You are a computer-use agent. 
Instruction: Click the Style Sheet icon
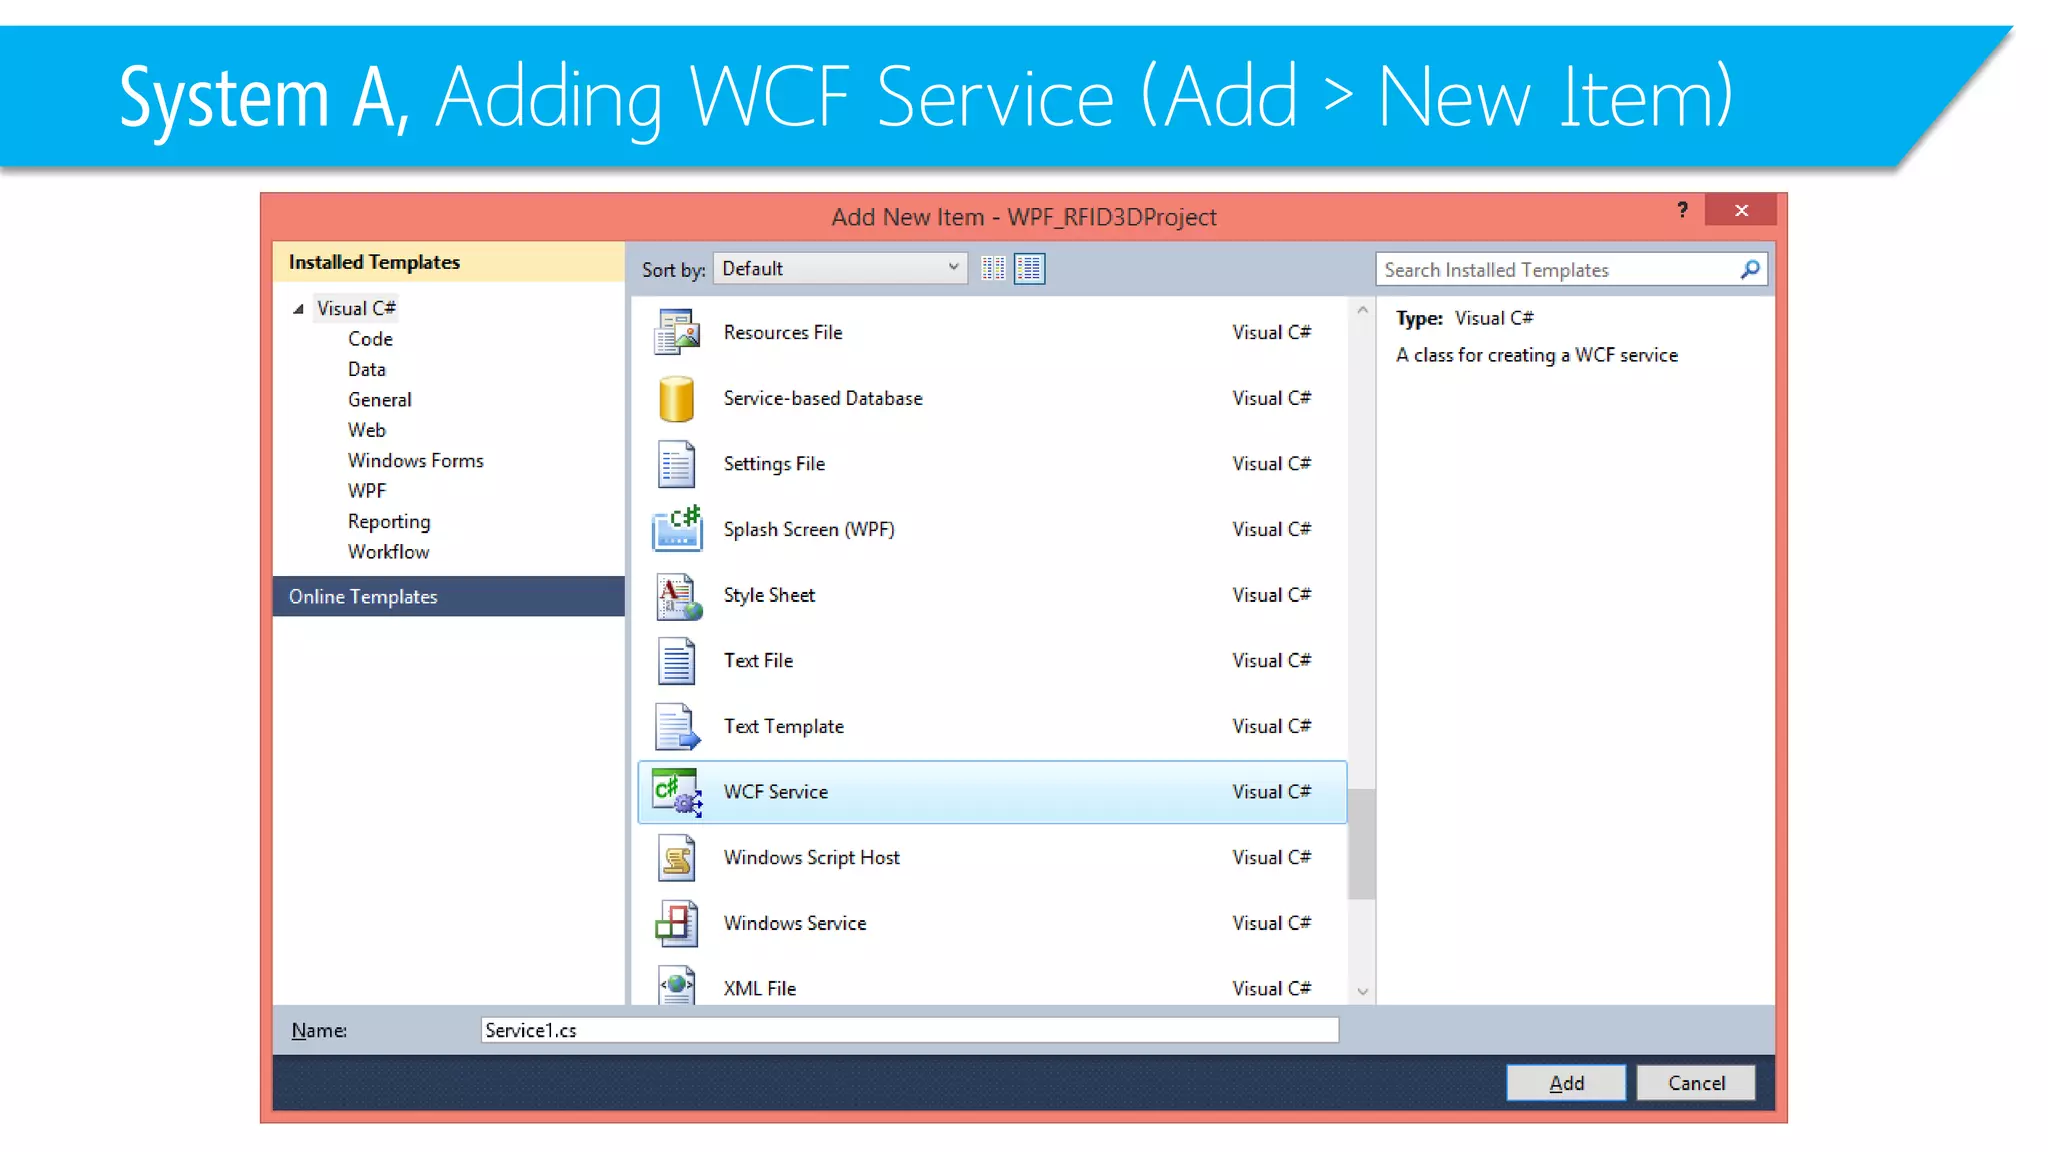678,596
